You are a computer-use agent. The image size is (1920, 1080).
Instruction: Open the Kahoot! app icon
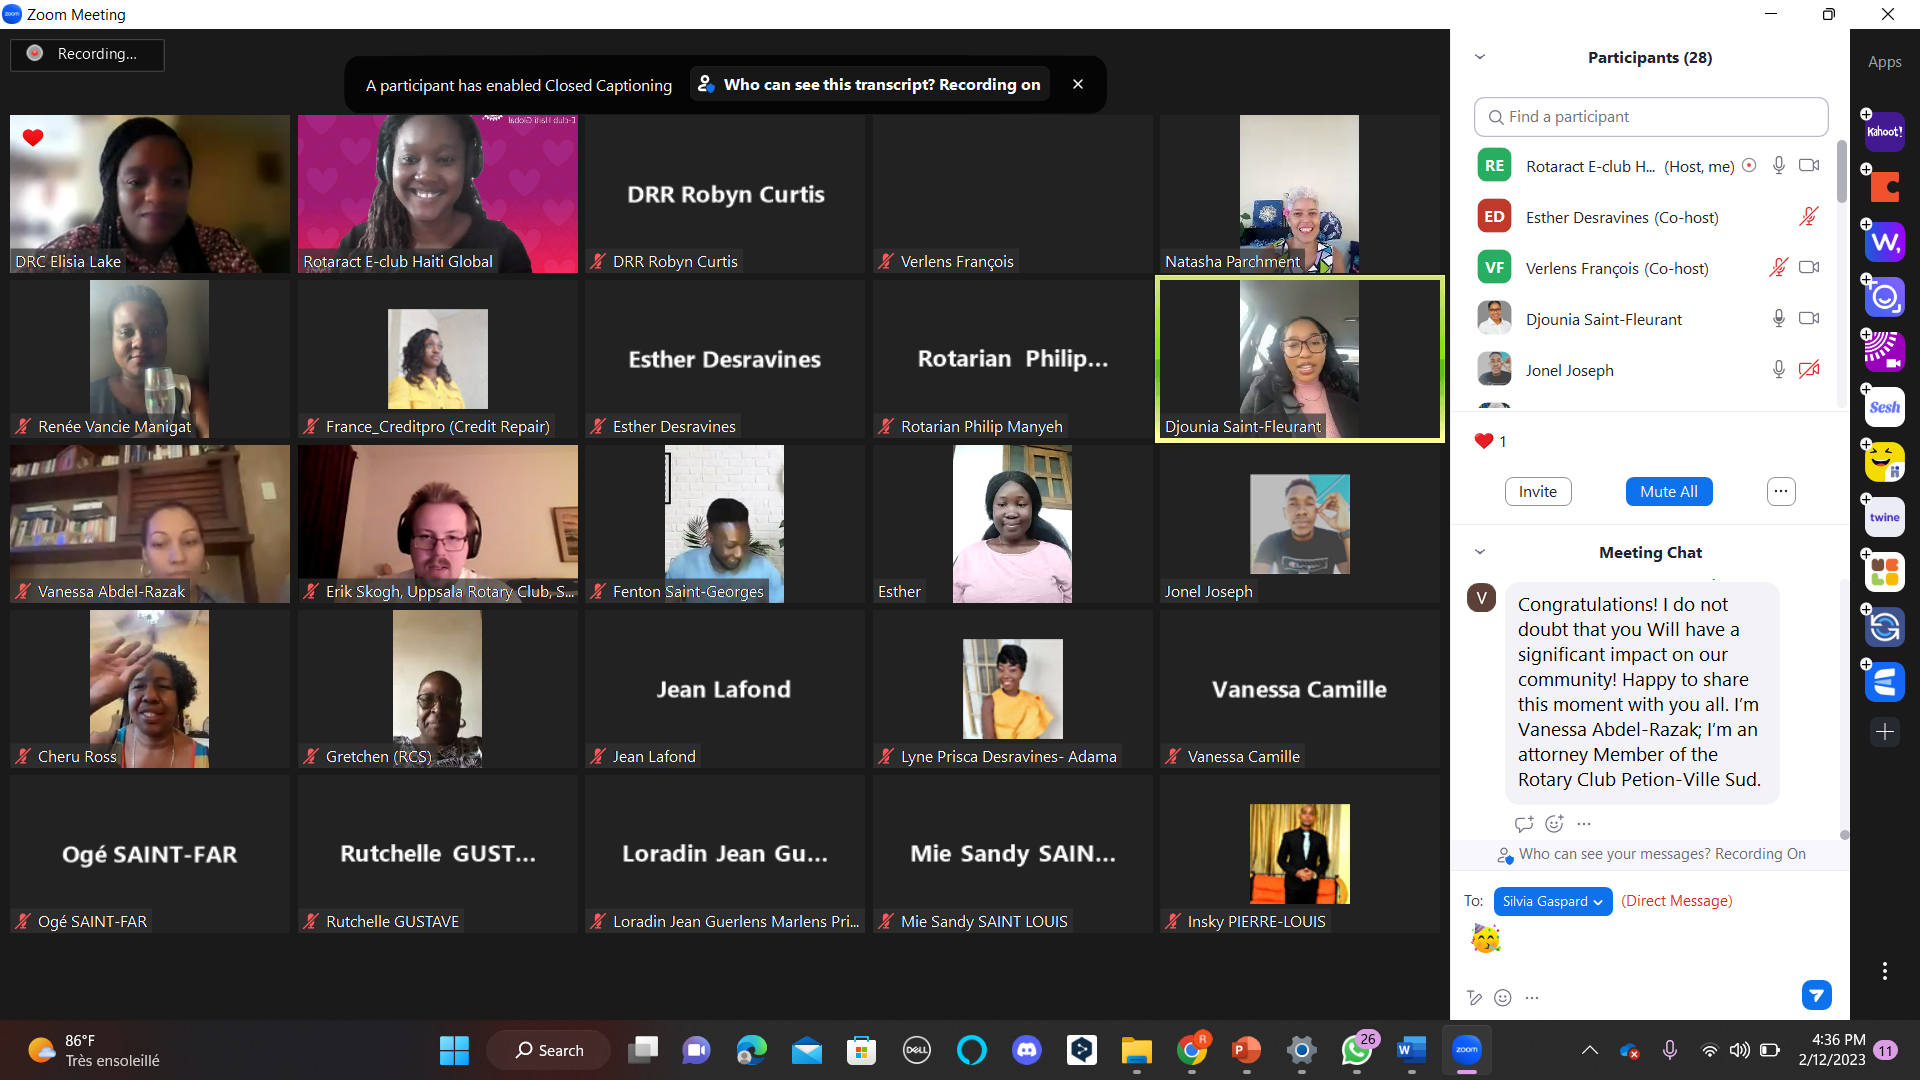click(x=1884, y=132)
